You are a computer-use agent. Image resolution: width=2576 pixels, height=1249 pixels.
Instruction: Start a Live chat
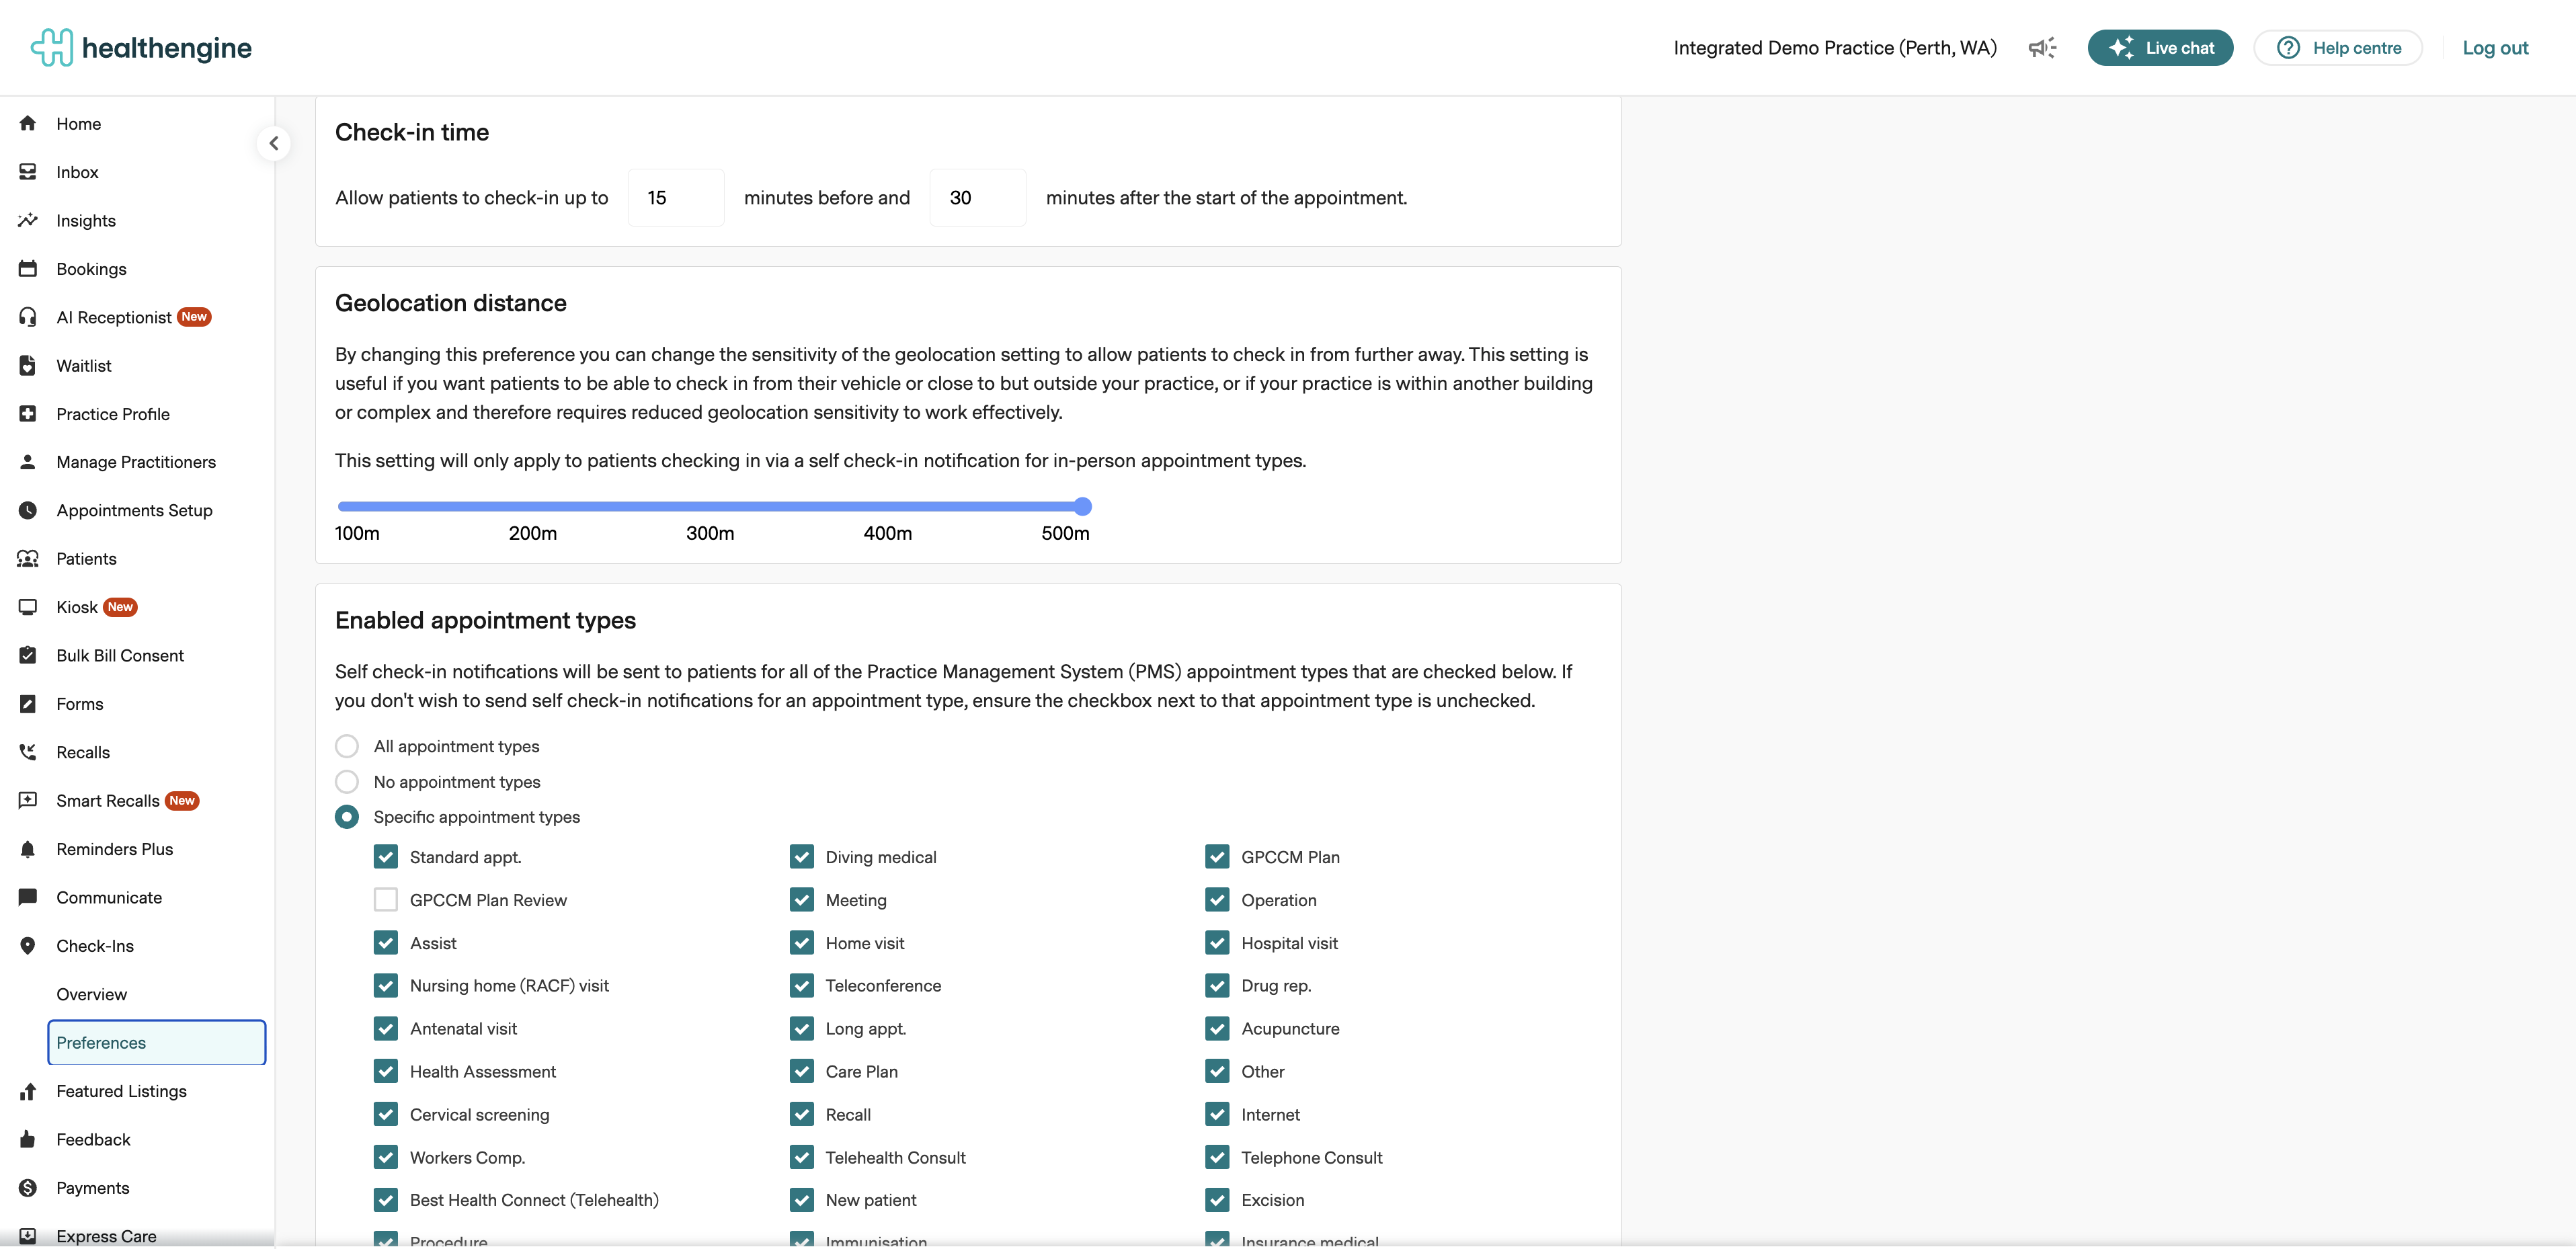[x=2160, y=48]
